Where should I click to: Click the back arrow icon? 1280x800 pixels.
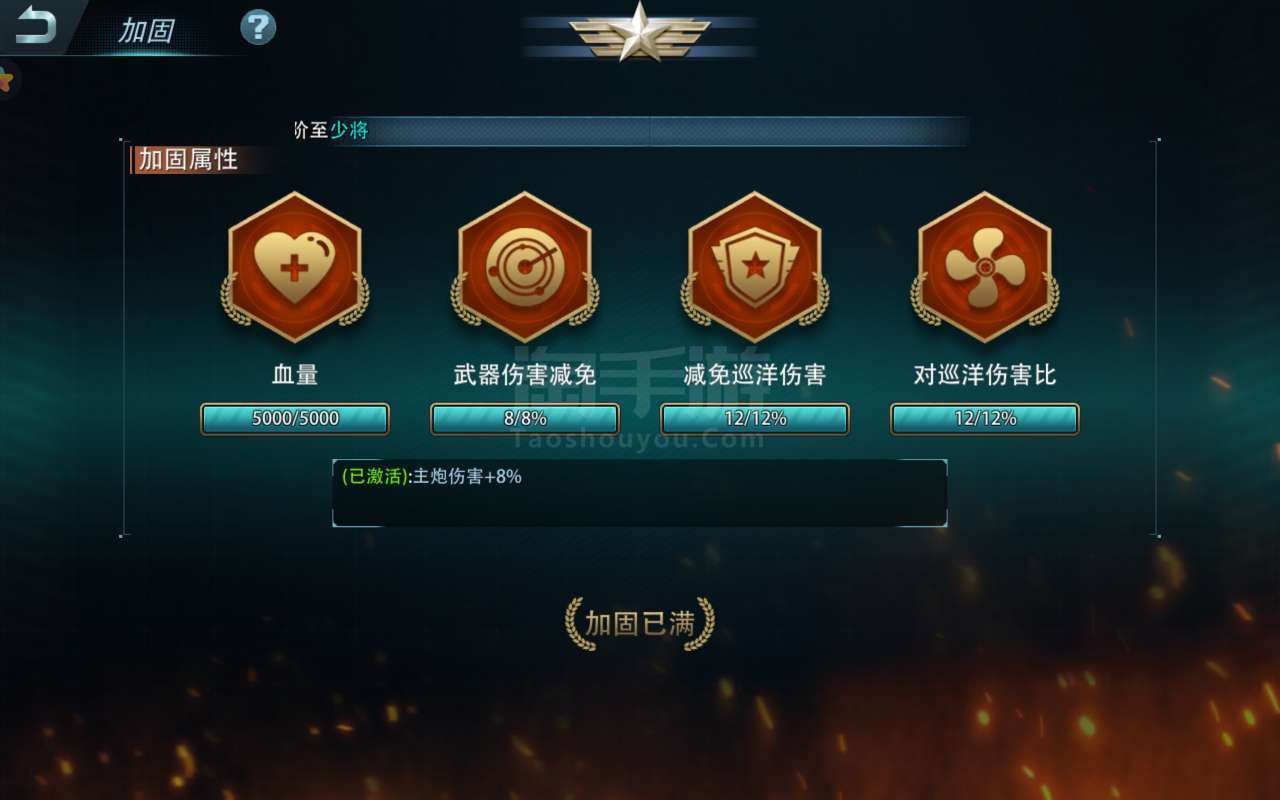pyautogui.click(x=34, y=24)
